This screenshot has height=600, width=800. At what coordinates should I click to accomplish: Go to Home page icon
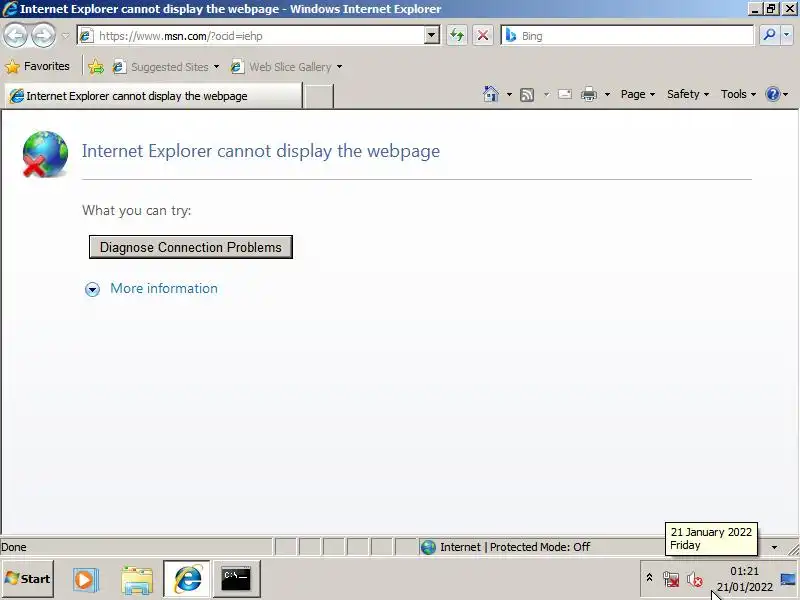tap(490, 94)
